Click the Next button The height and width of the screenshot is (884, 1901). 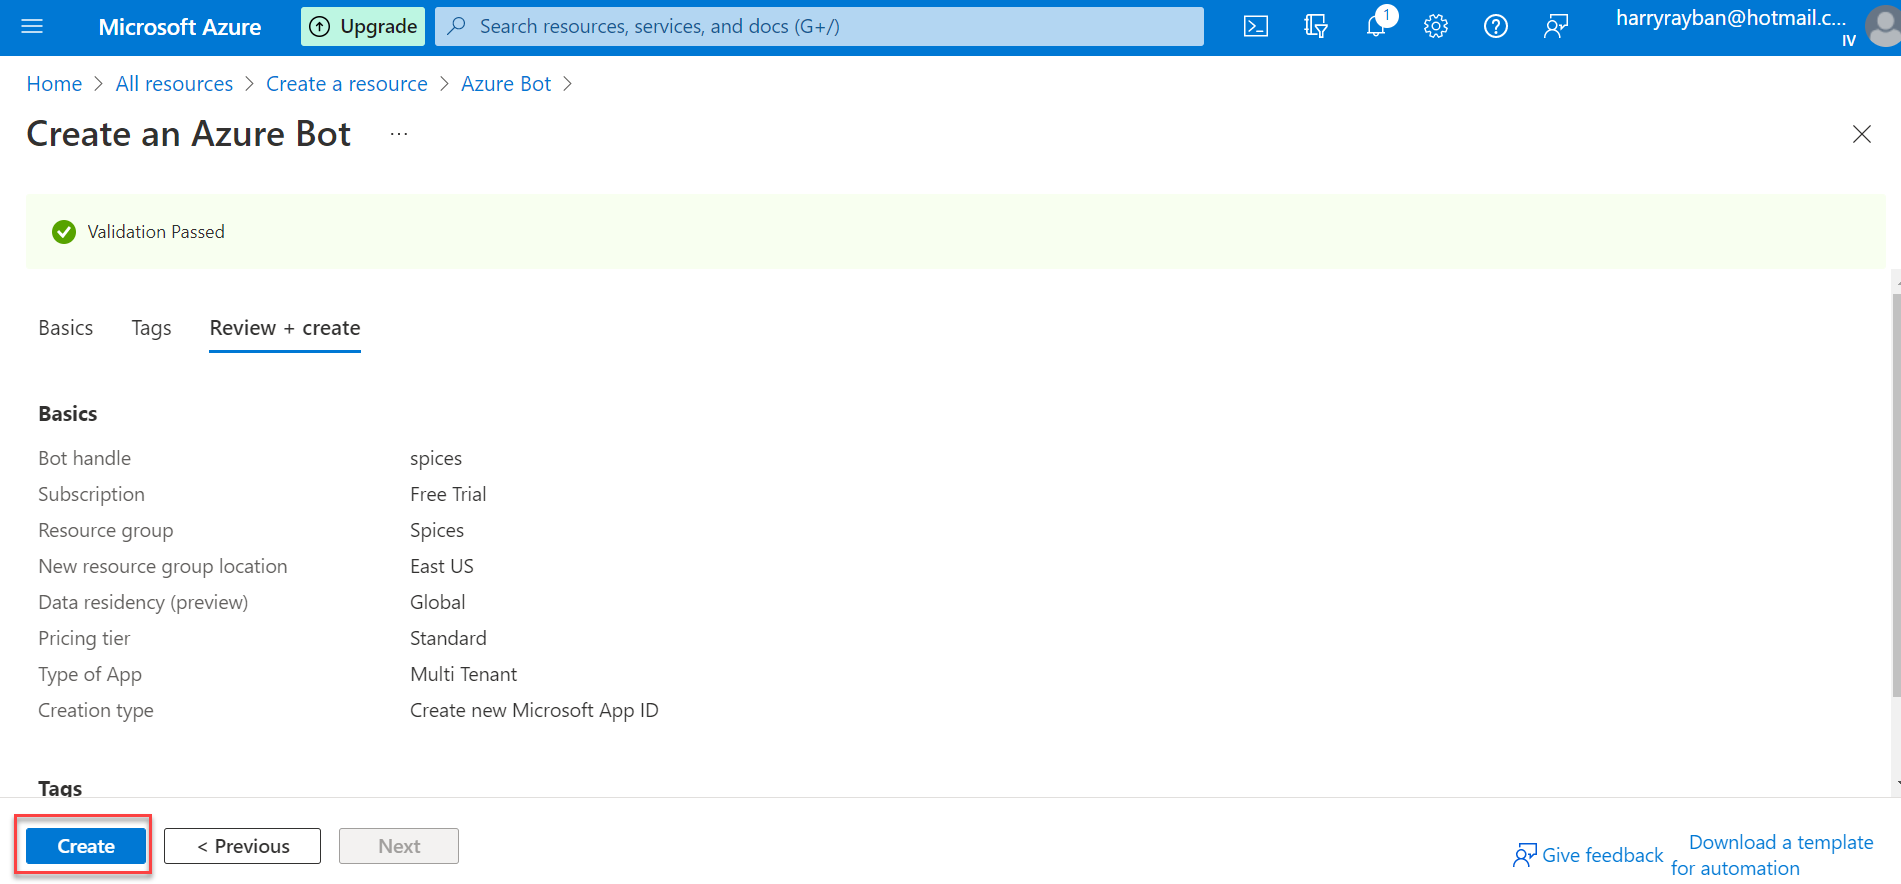tap(399, 846)
